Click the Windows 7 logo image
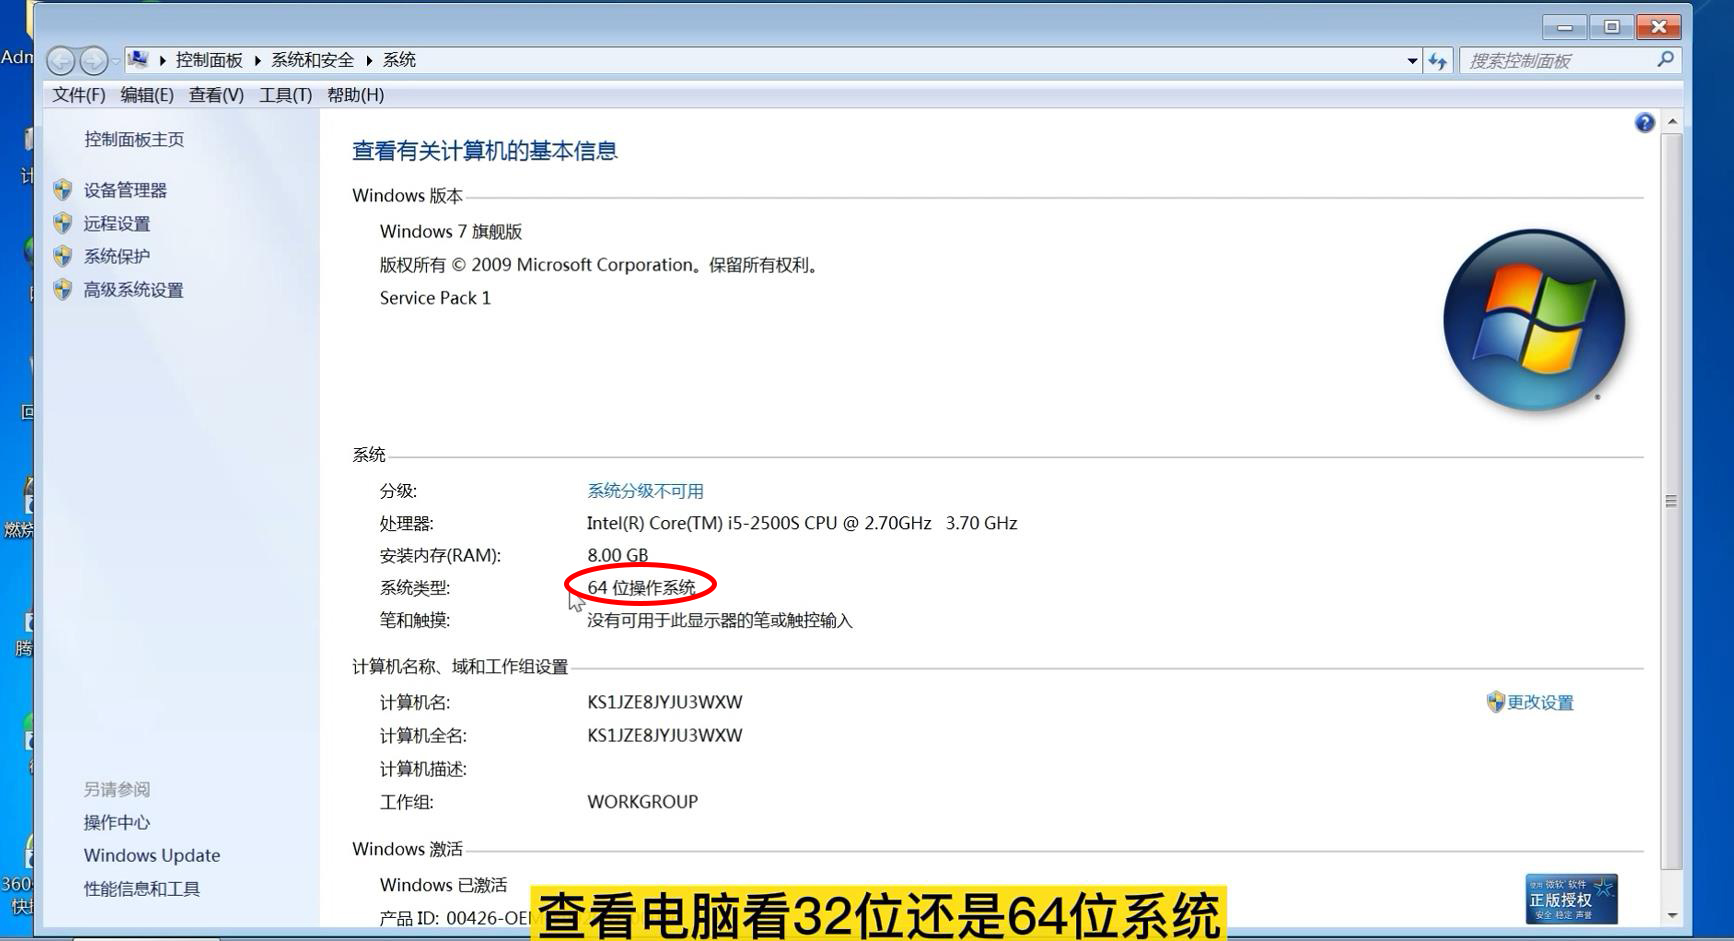Screen dimensions: 1734x941 point(1533,320)
